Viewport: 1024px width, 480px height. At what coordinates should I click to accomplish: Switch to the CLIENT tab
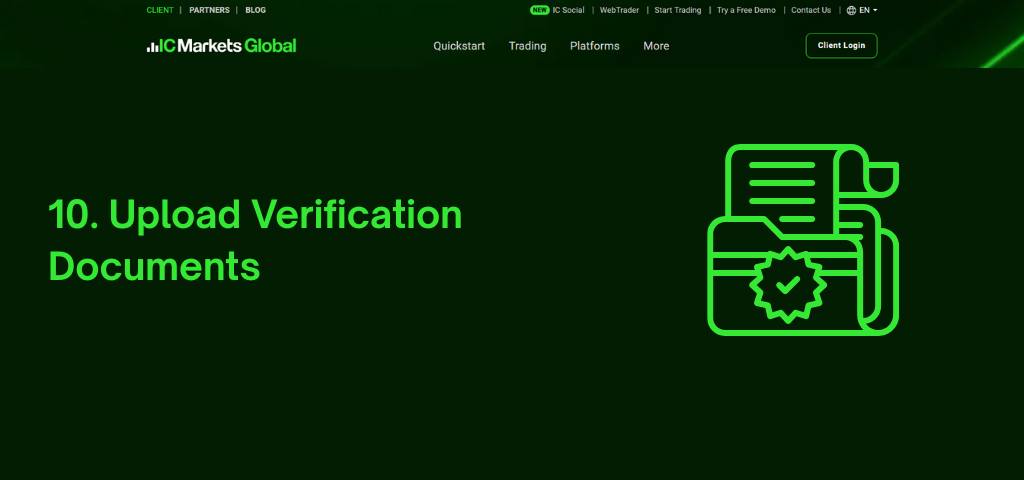(x=160, y=10)
